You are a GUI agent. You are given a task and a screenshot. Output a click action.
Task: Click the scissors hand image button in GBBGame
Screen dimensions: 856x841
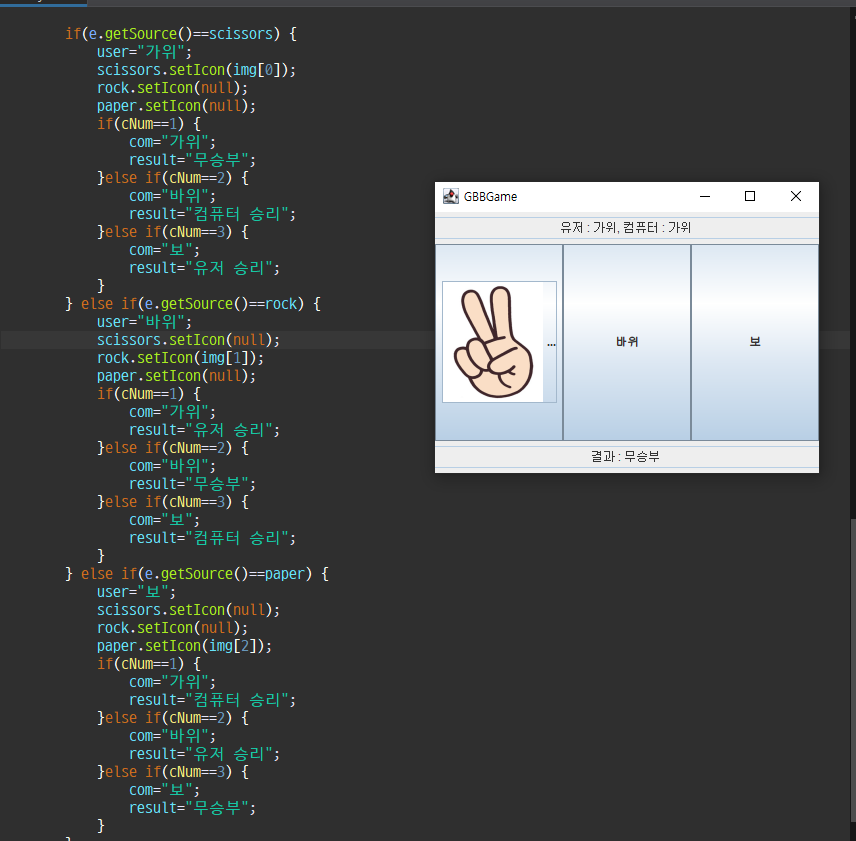click(x=499, y=342)
